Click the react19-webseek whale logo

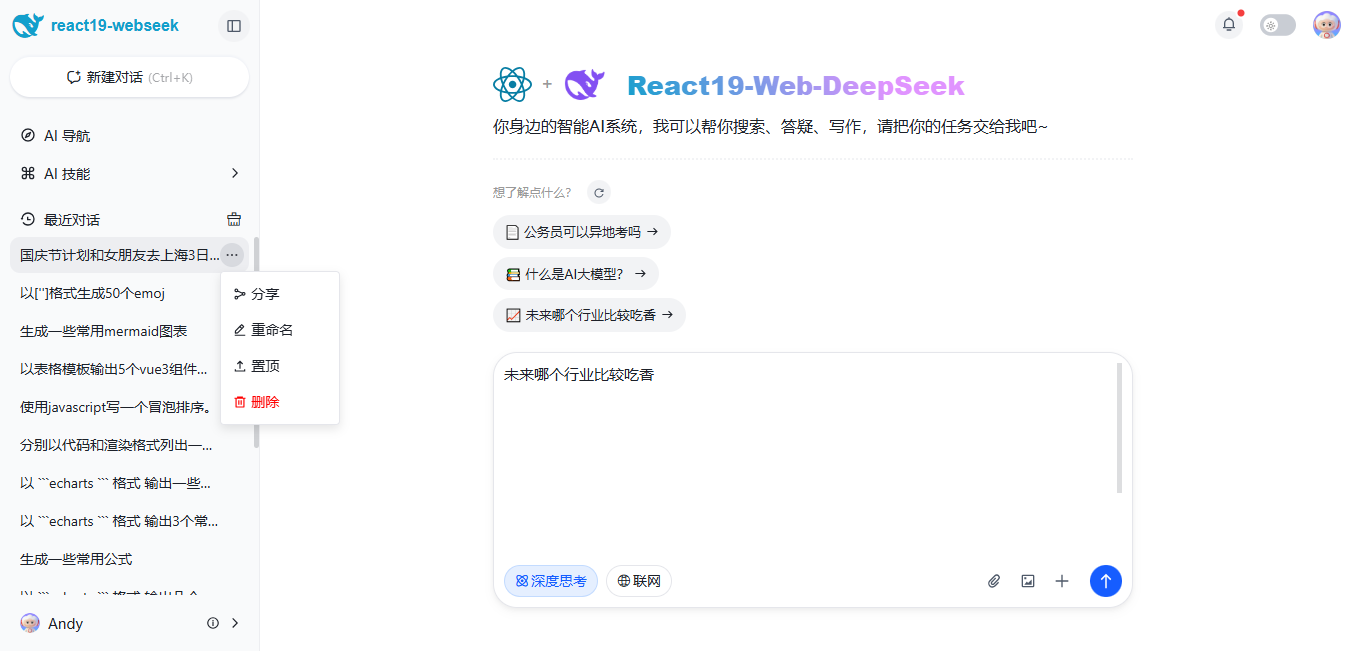[x=27, y=26]
